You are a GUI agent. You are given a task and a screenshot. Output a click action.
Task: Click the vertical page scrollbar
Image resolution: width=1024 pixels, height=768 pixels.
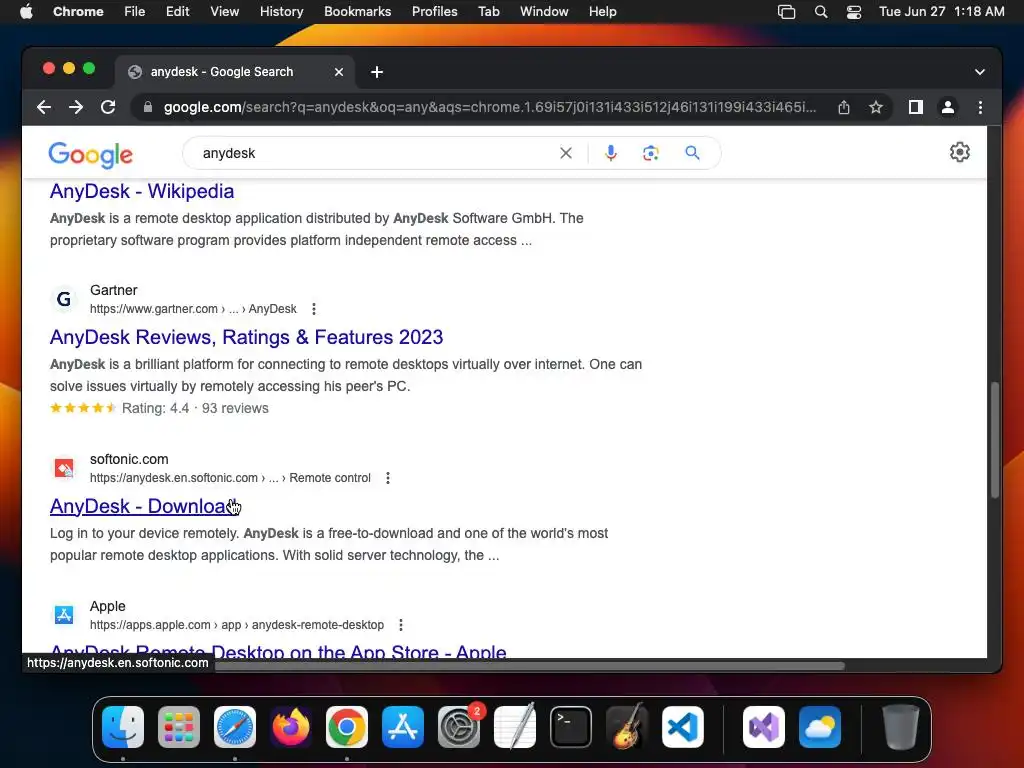994,440
